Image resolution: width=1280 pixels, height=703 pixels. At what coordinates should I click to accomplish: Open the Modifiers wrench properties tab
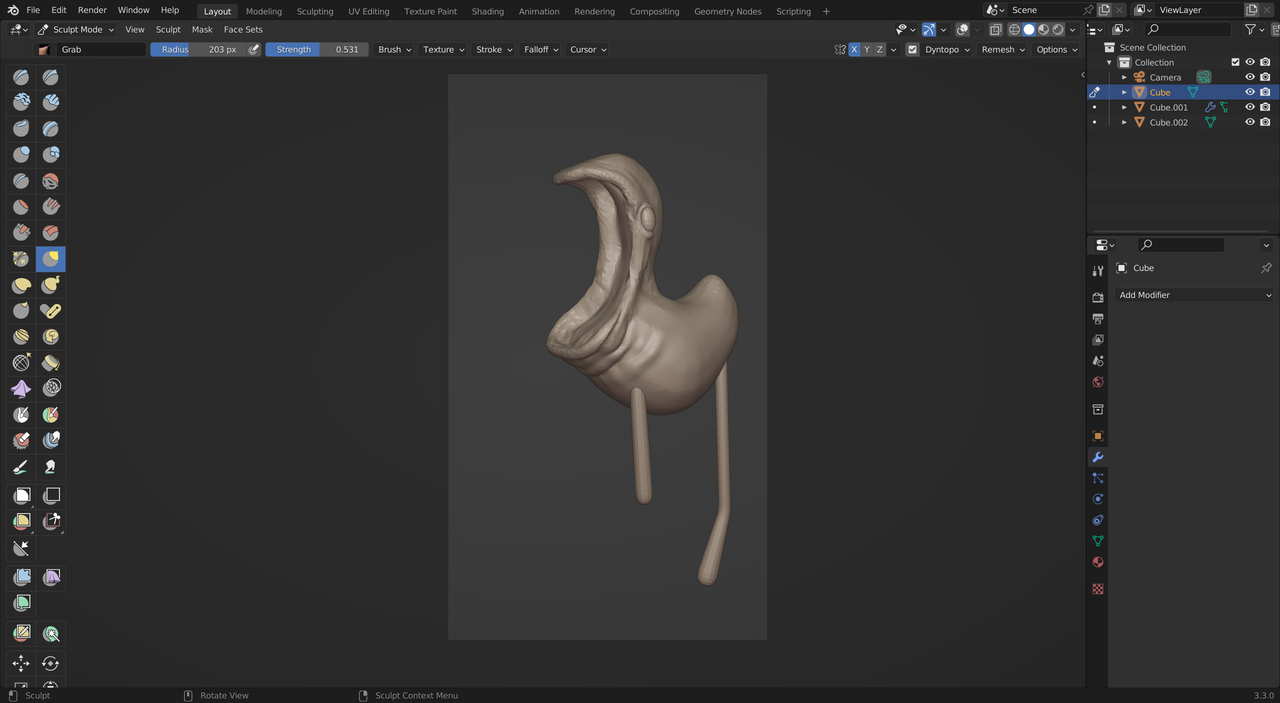(x=1098, y=457)
